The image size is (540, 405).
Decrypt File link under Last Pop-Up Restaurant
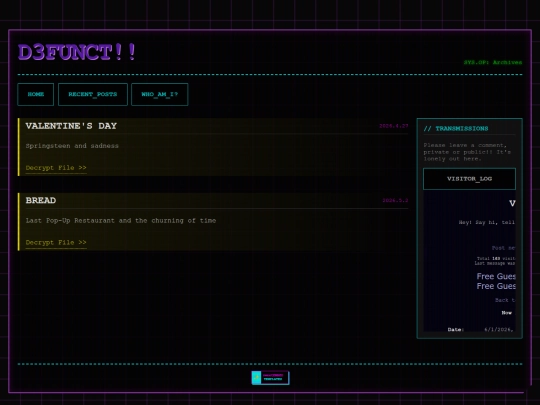pos(56,242)
